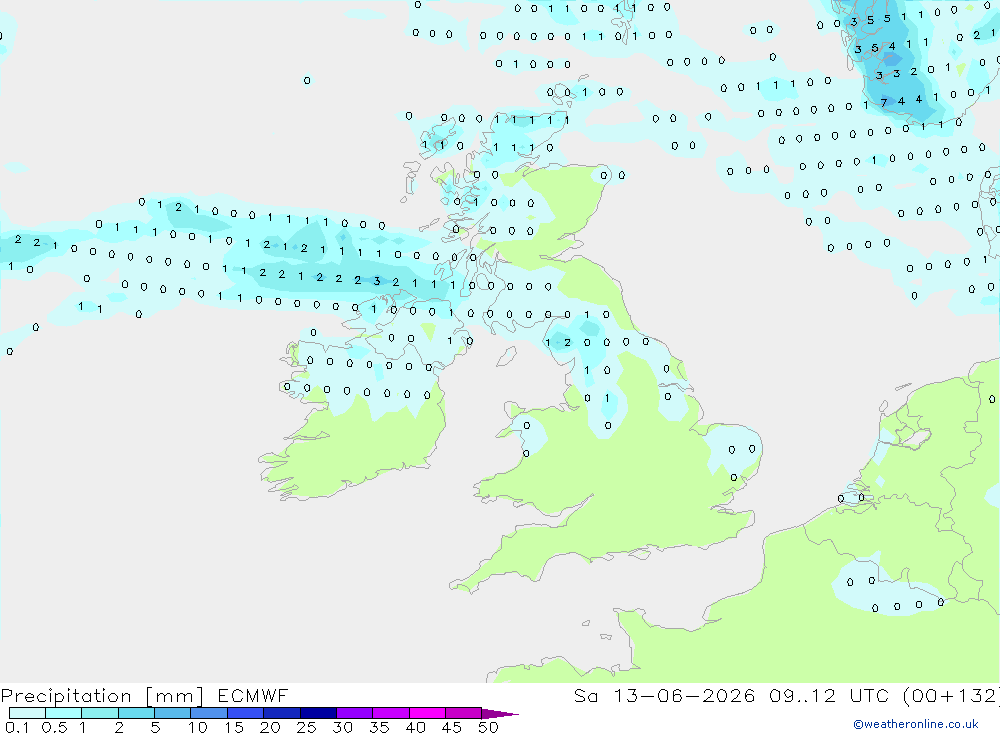Click the "0.1" legend scale label

tap(17, 727)
